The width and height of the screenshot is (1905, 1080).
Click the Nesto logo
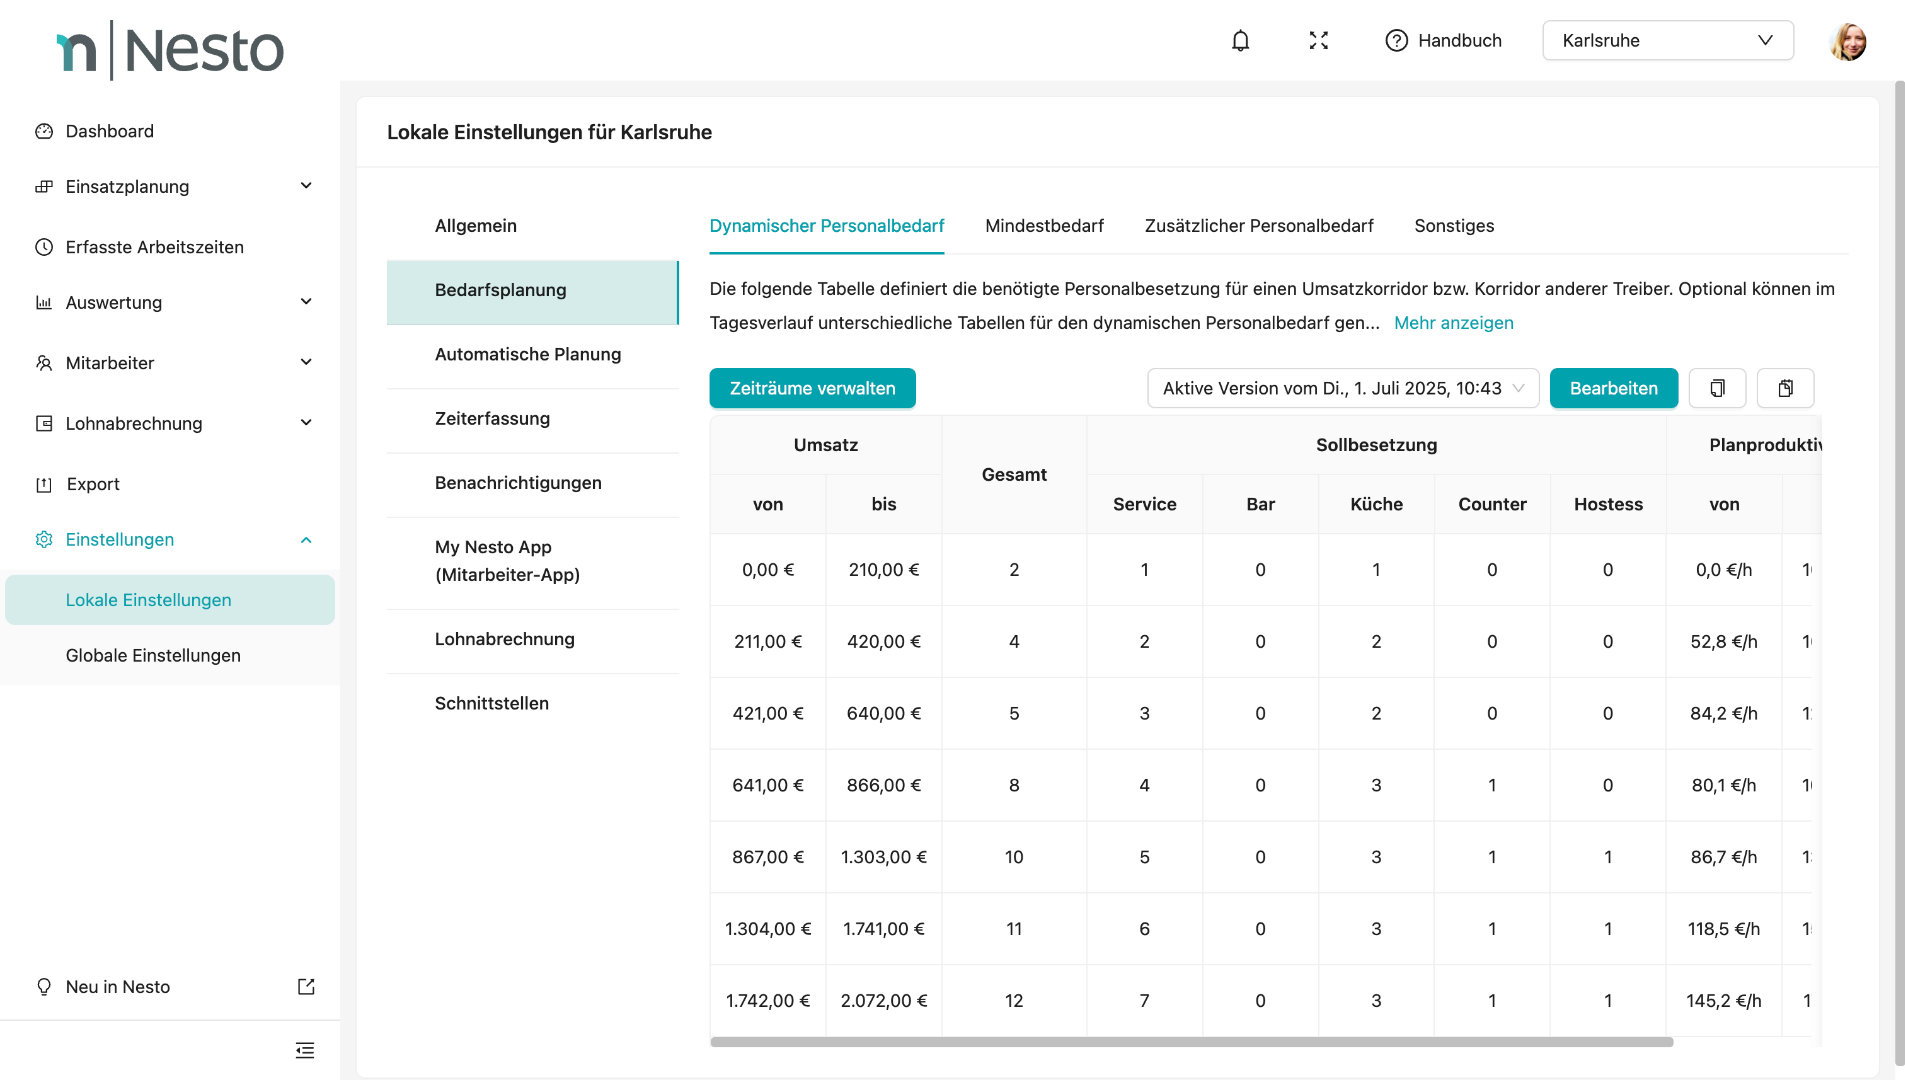[x=170, y=50]
